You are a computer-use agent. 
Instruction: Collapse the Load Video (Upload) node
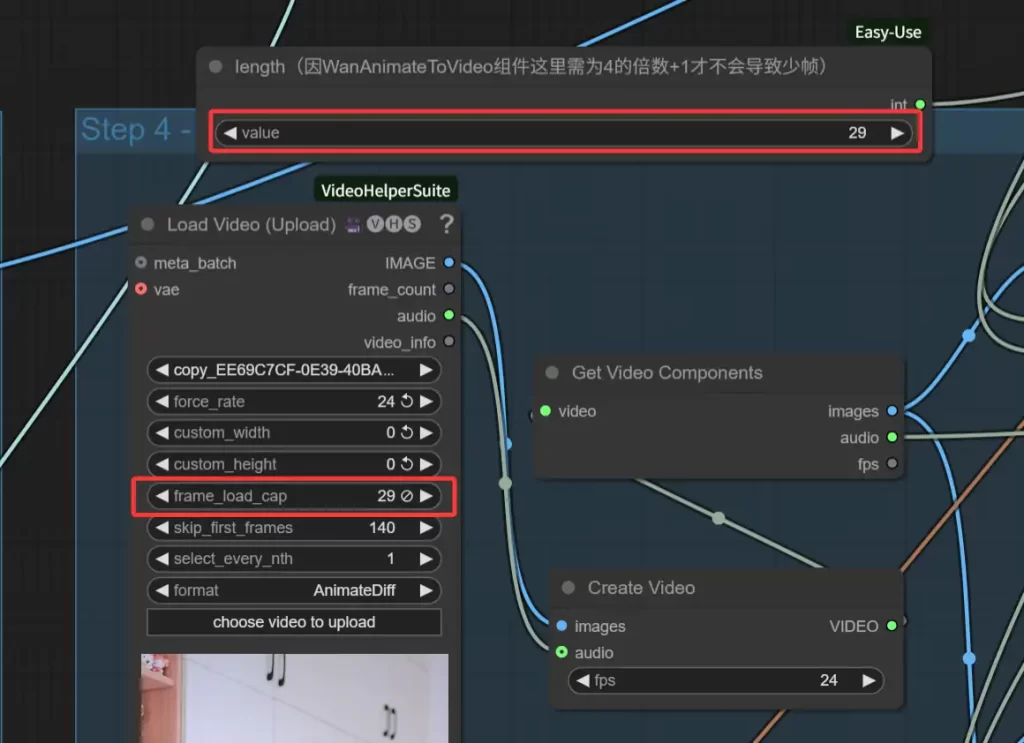pyautogui.click(x=148, y=225)
